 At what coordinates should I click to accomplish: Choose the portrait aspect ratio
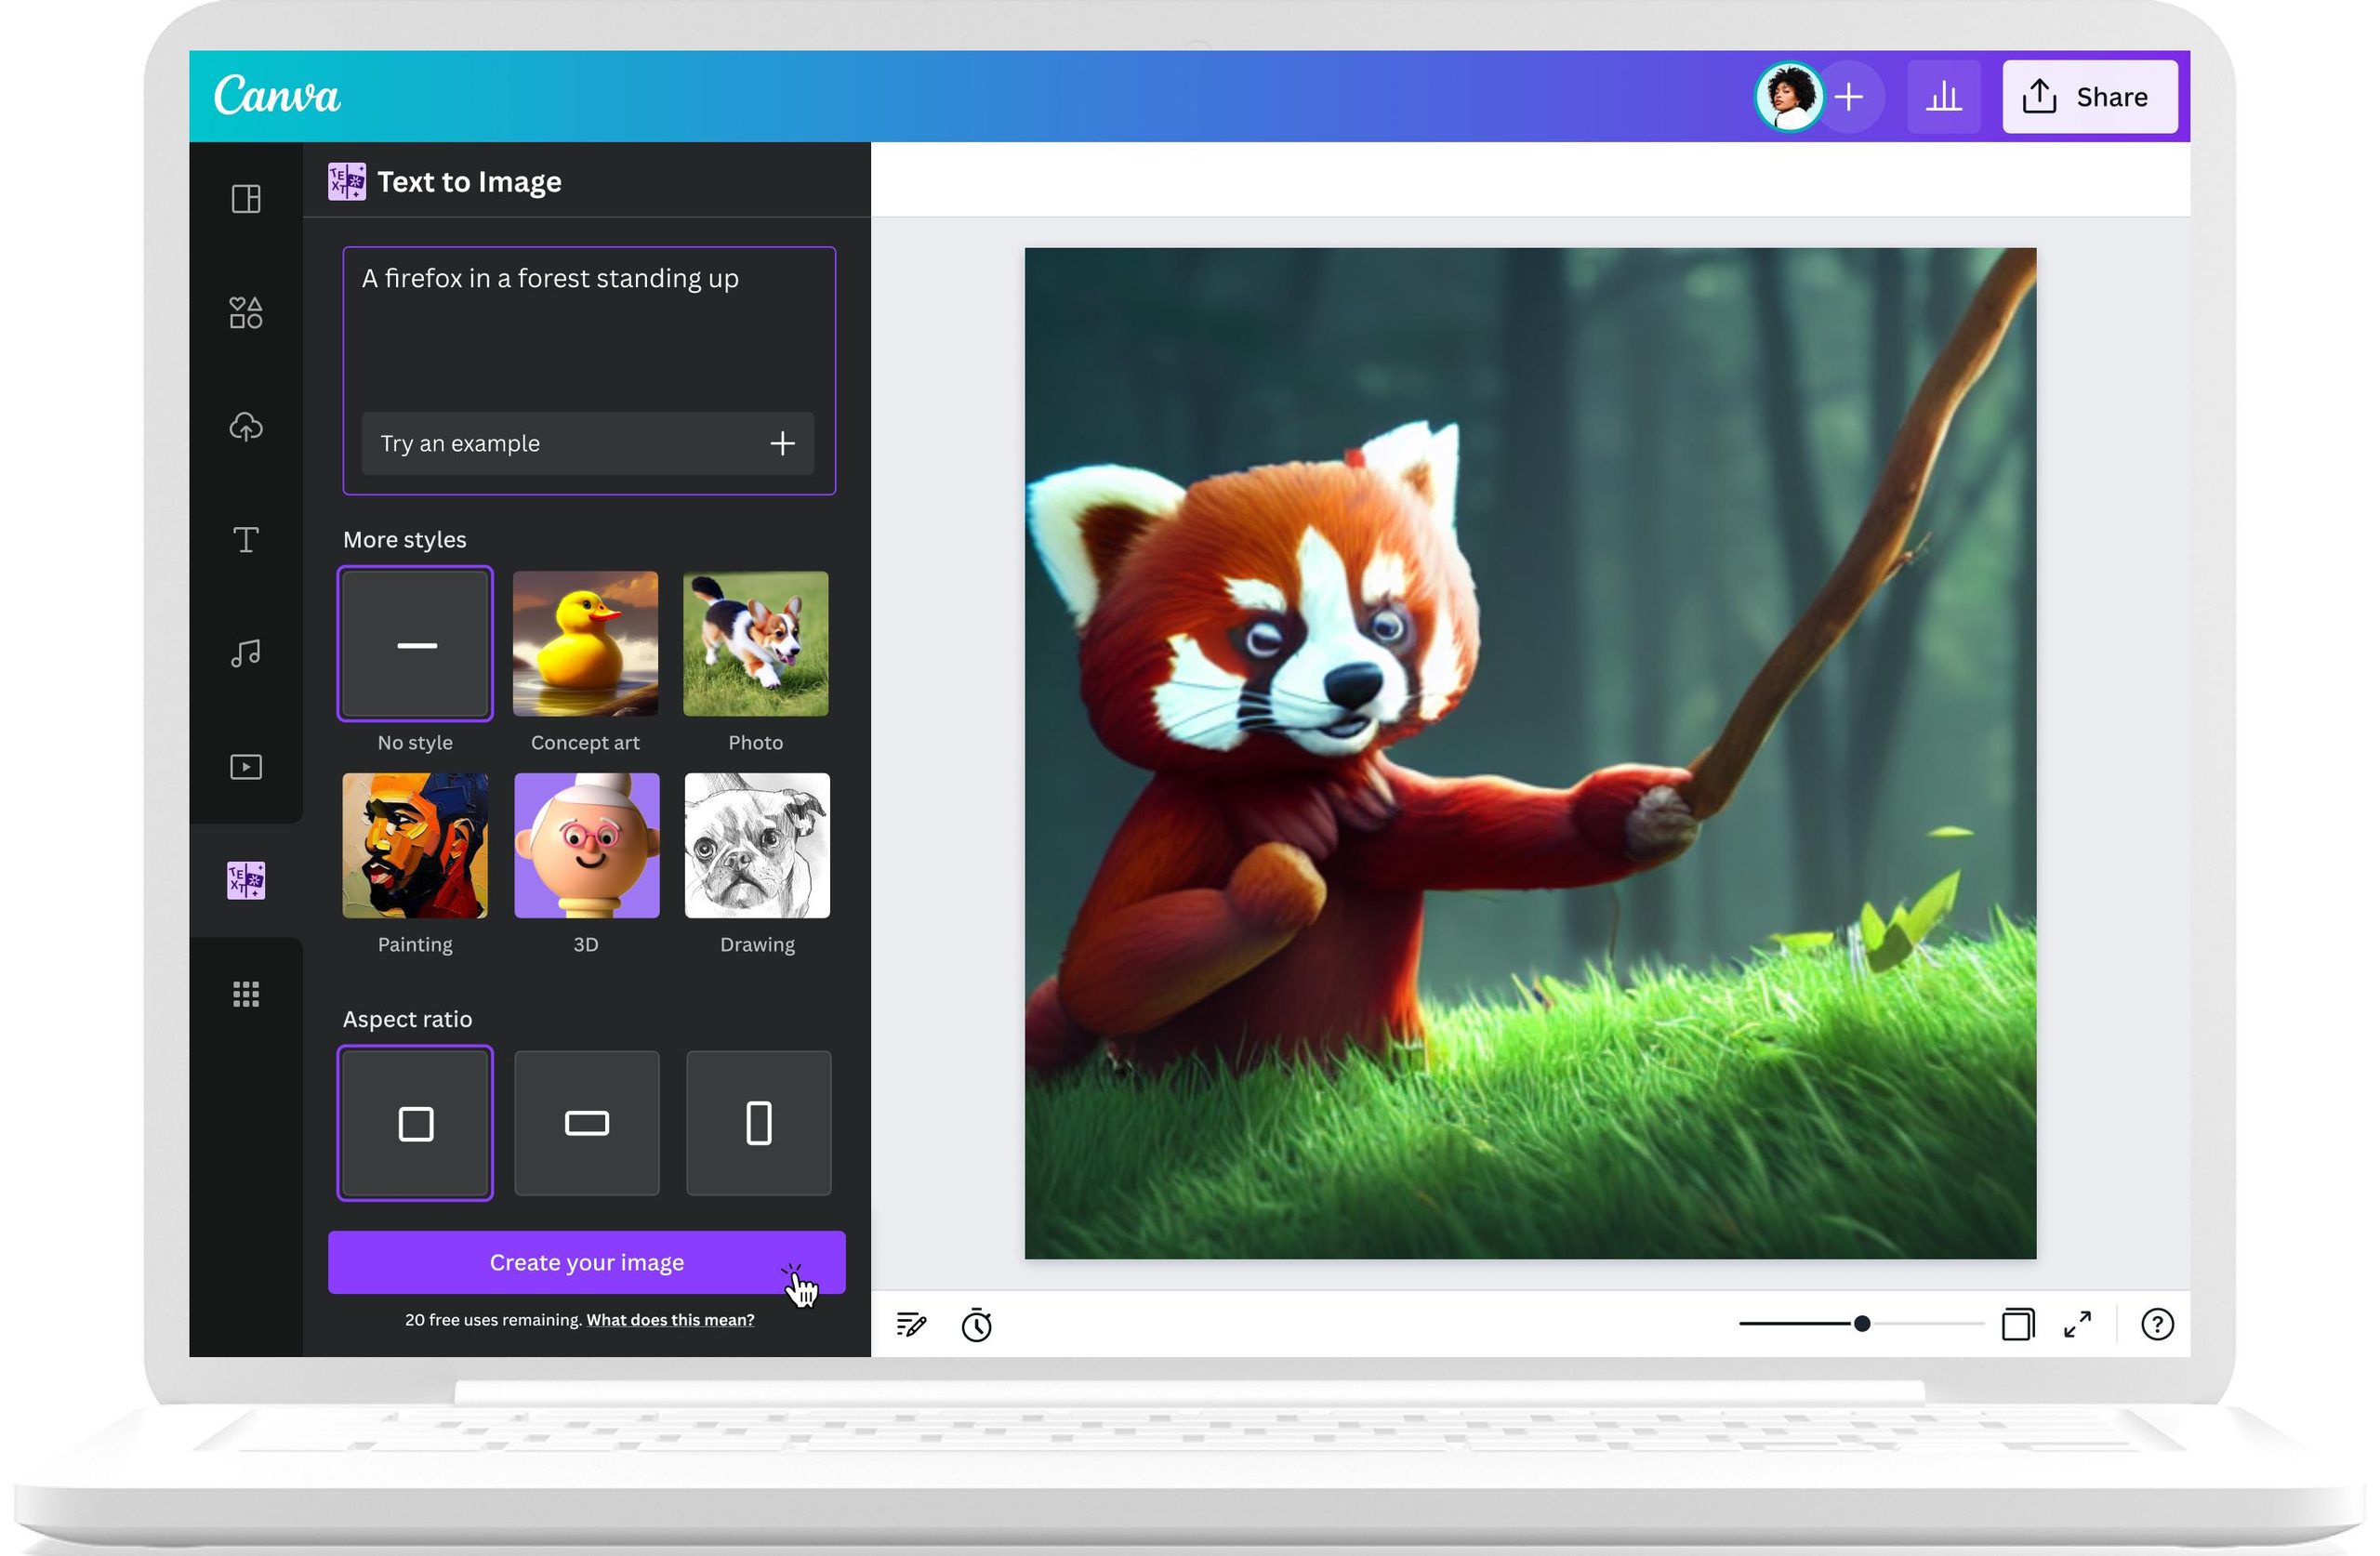(x=759, y=1123)
